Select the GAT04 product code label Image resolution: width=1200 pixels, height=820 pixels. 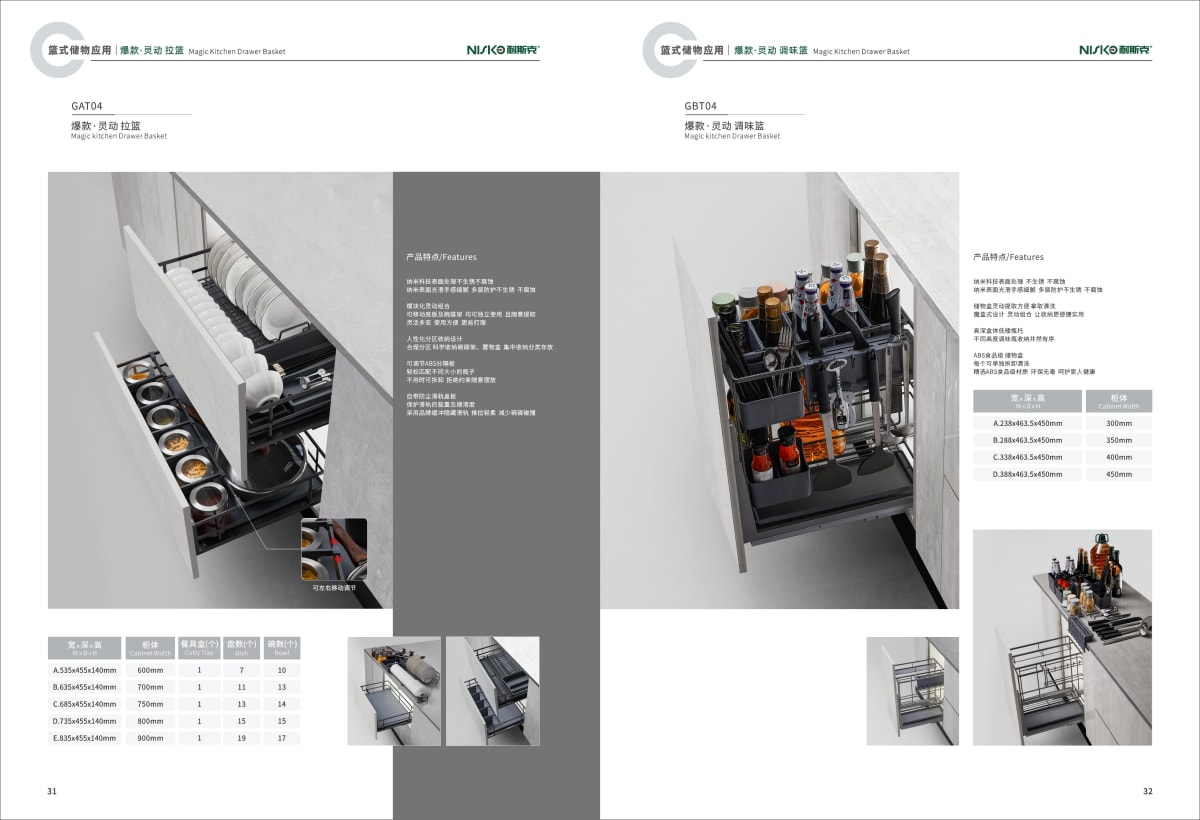coord(87,105)
